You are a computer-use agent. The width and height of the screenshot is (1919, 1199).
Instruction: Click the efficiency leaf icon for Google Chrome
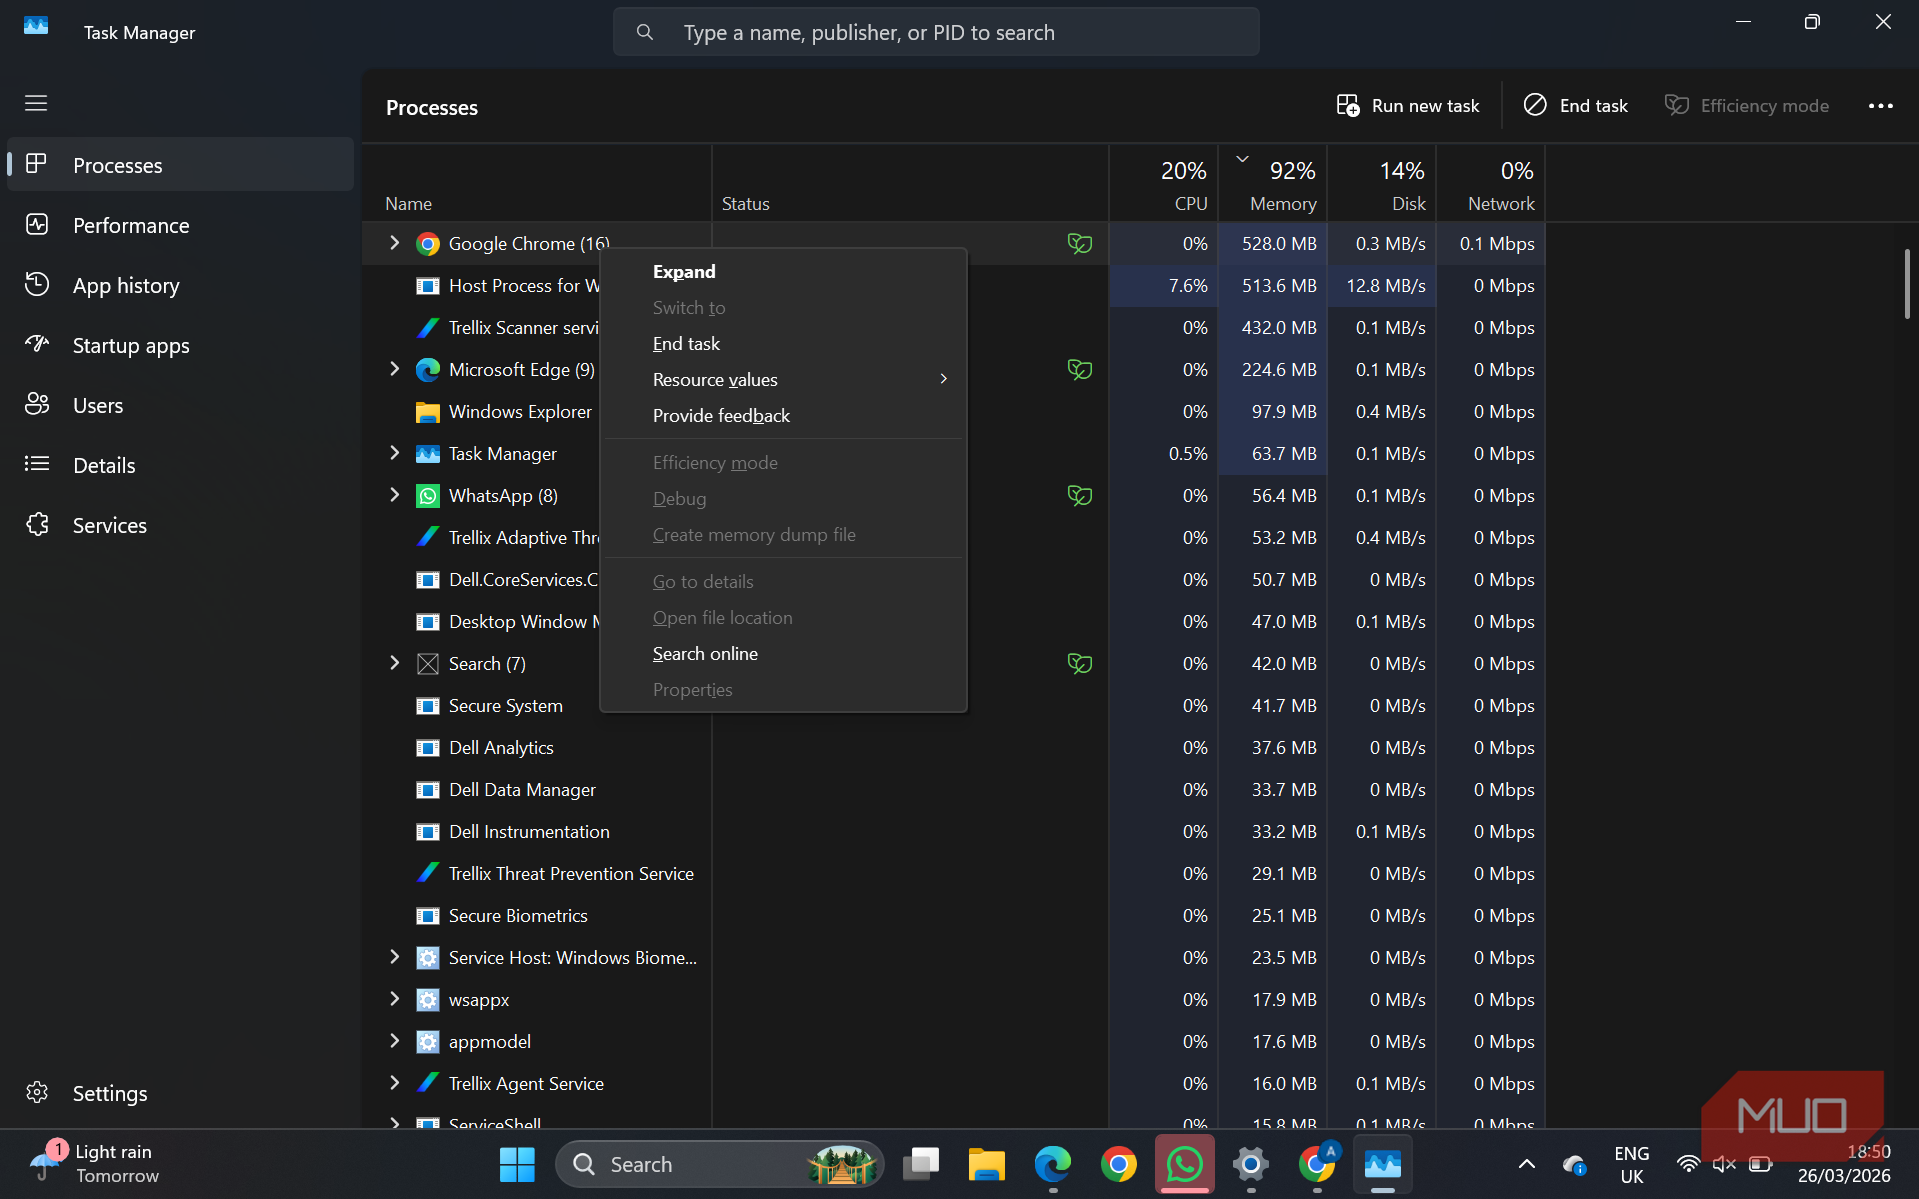coord(1079,243)
